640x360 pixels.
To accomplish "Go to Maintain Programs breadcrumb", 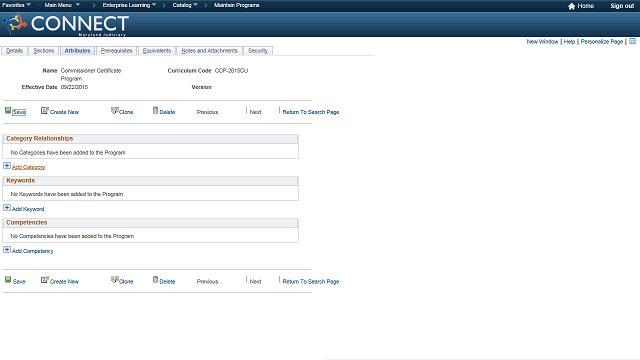I will pos(236,5).
